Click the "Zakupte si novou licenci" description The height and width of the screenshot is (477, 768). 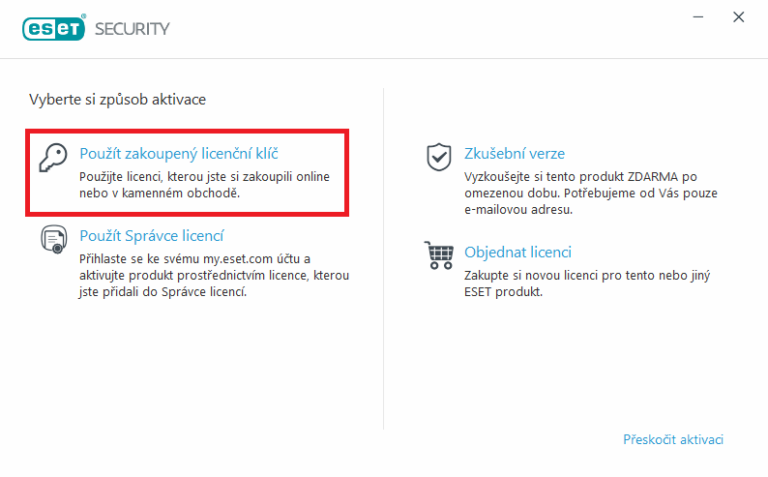587,284
